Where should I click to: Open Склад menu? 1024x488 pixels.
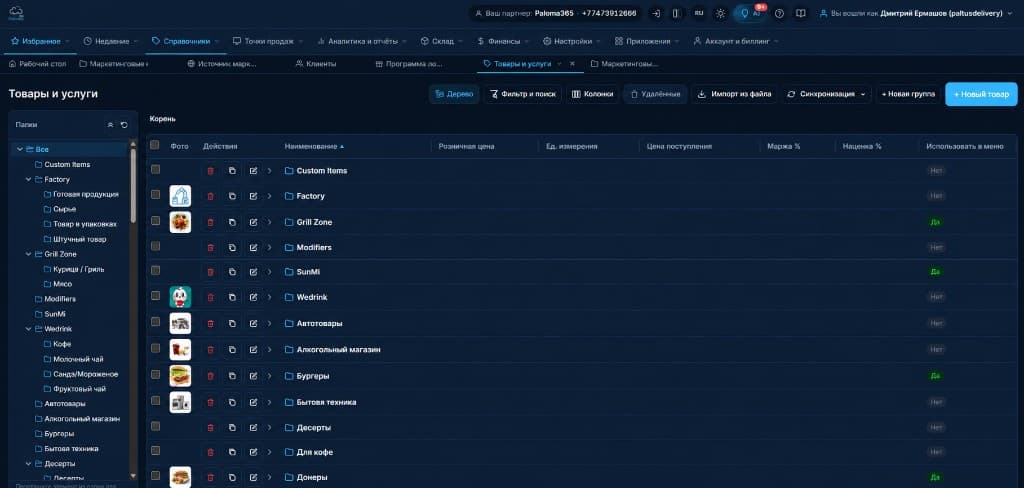pos(441,41)
